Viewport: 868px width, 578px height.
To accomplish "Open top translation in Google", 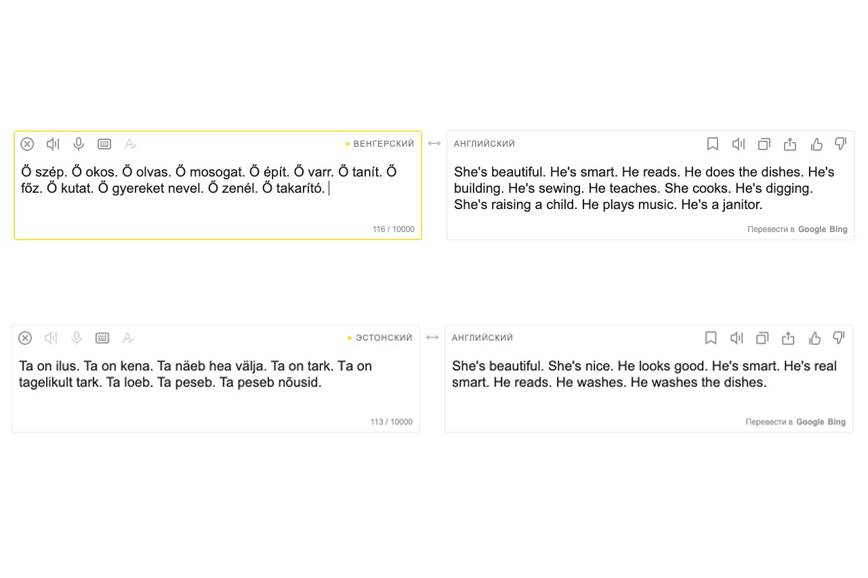I will tap(812, 229).
